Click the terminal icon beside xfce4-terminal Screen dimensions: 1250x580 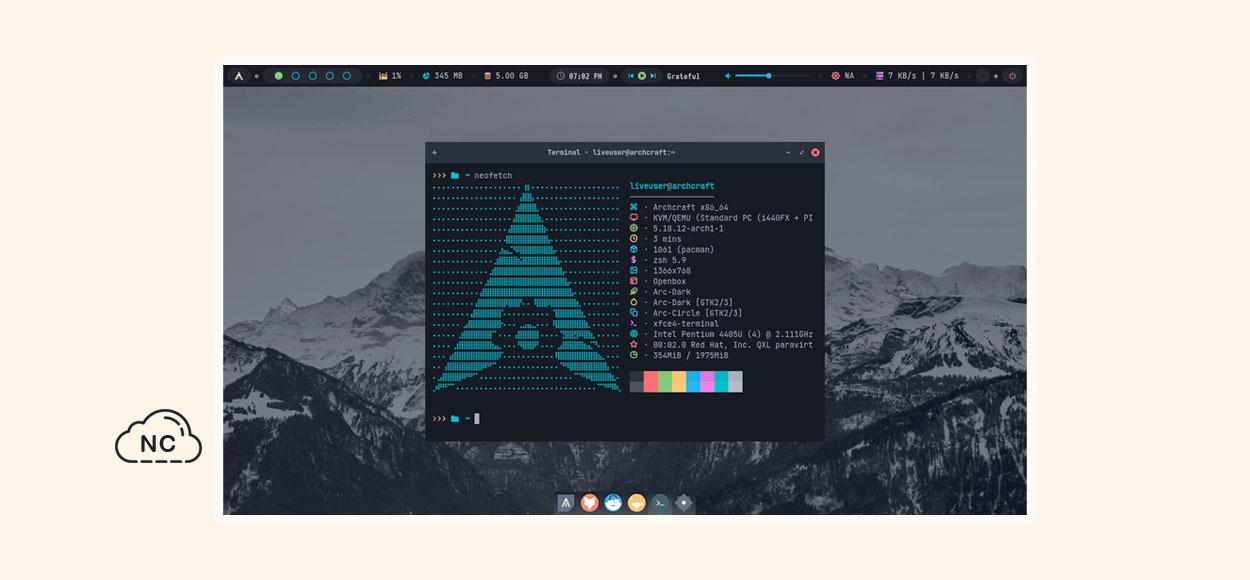[634, 323]
